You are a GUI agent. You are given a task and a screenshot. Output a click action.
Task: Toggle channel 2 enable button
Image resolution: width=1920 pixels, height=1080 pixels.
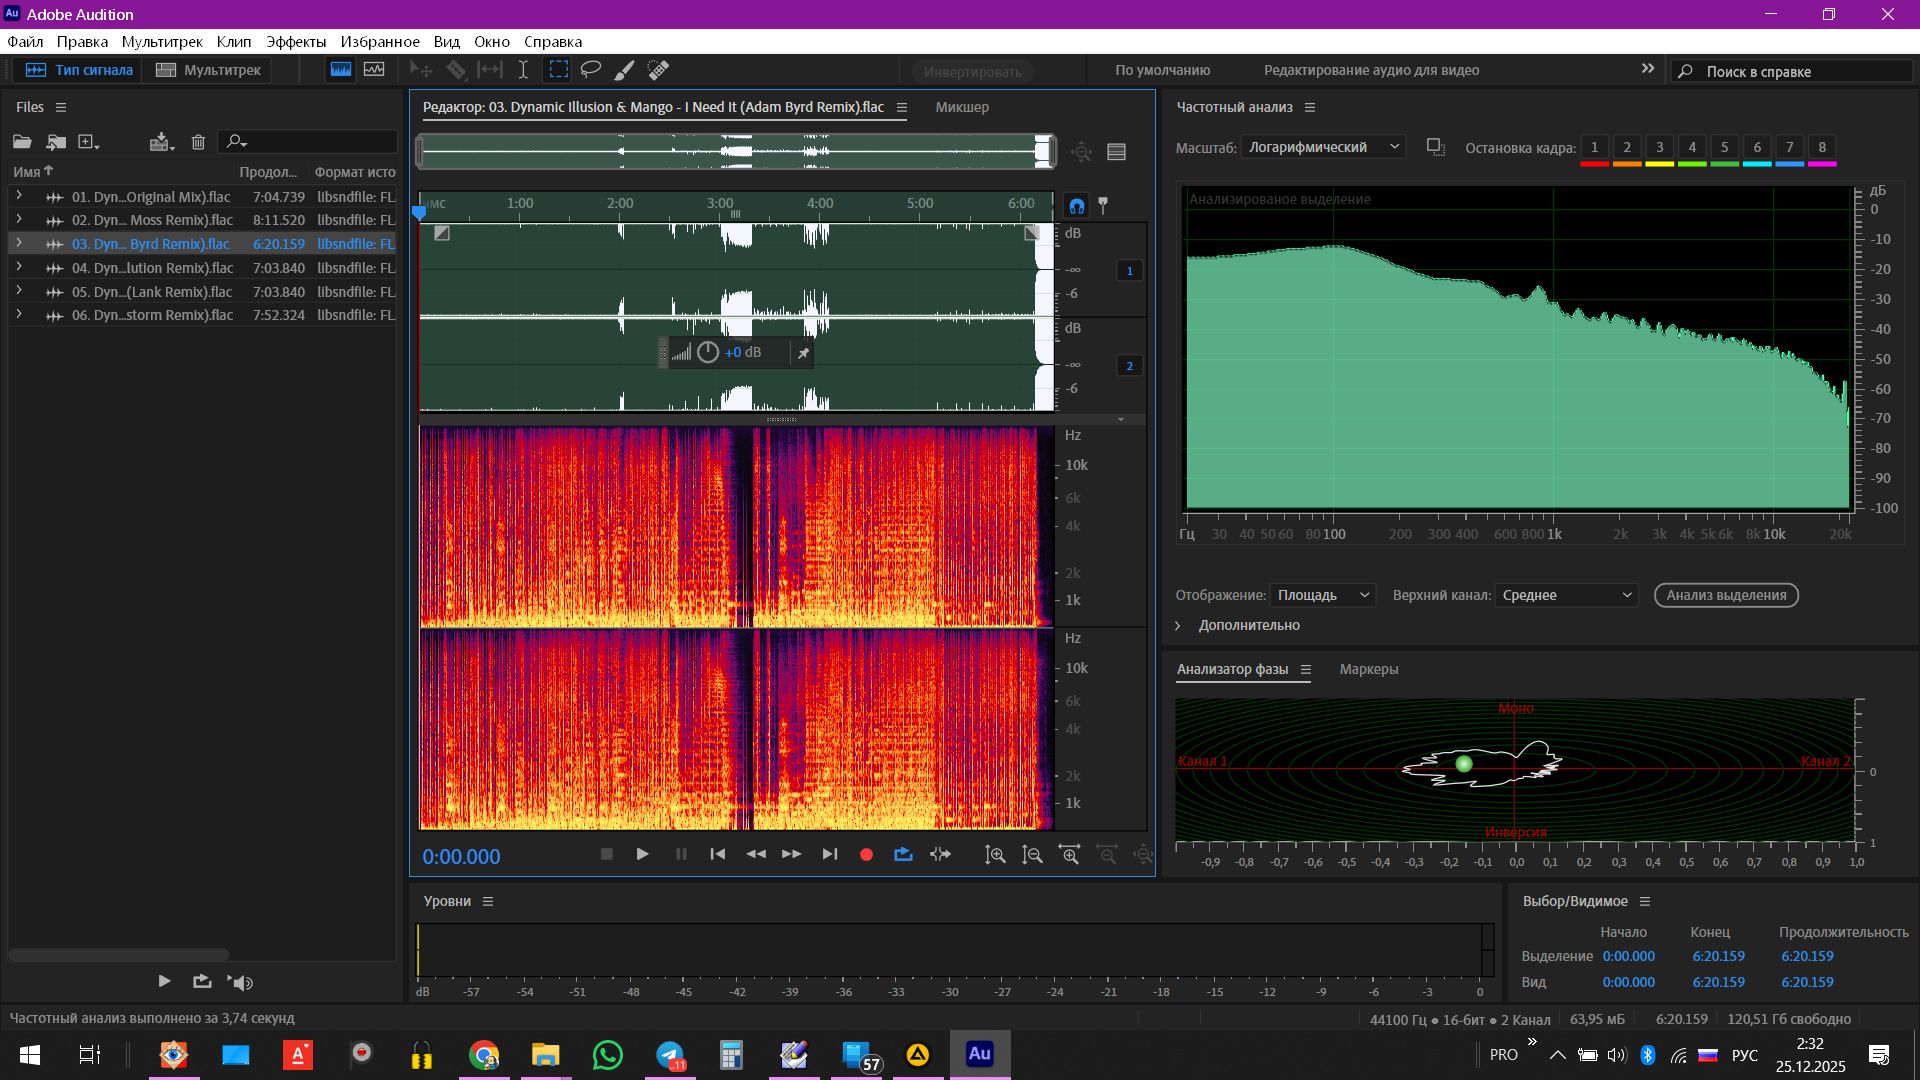click(1130, 366)
